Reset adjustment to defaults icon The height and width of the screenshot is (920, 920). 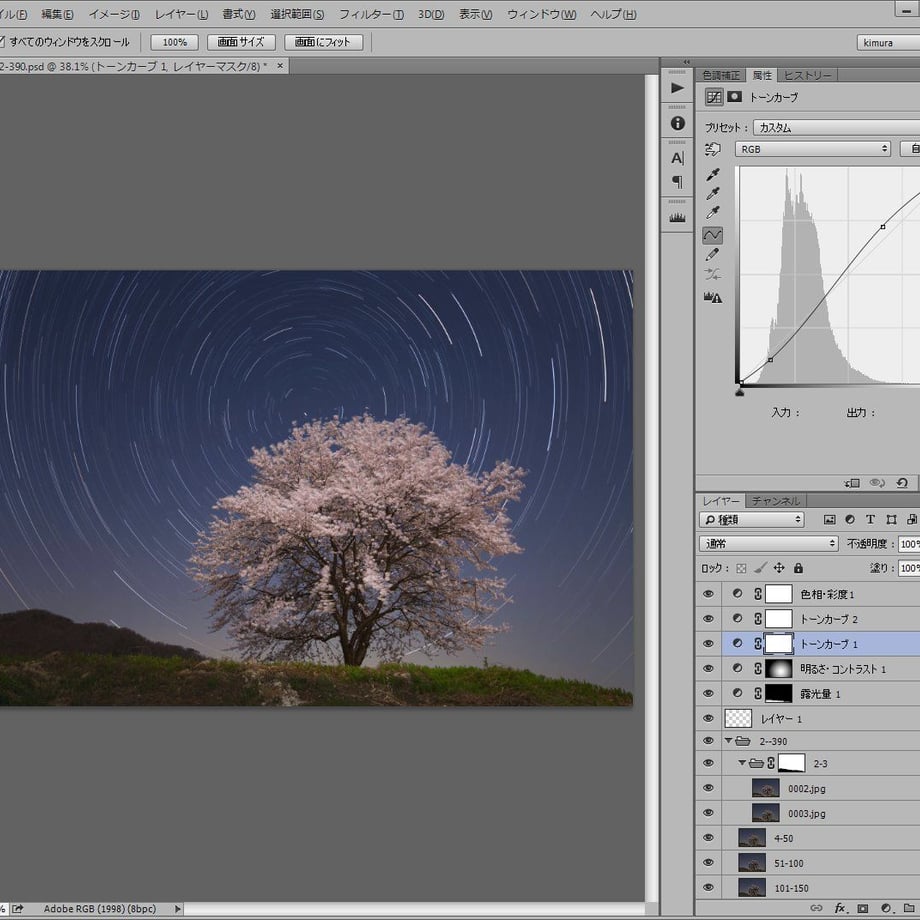point(902,483)
